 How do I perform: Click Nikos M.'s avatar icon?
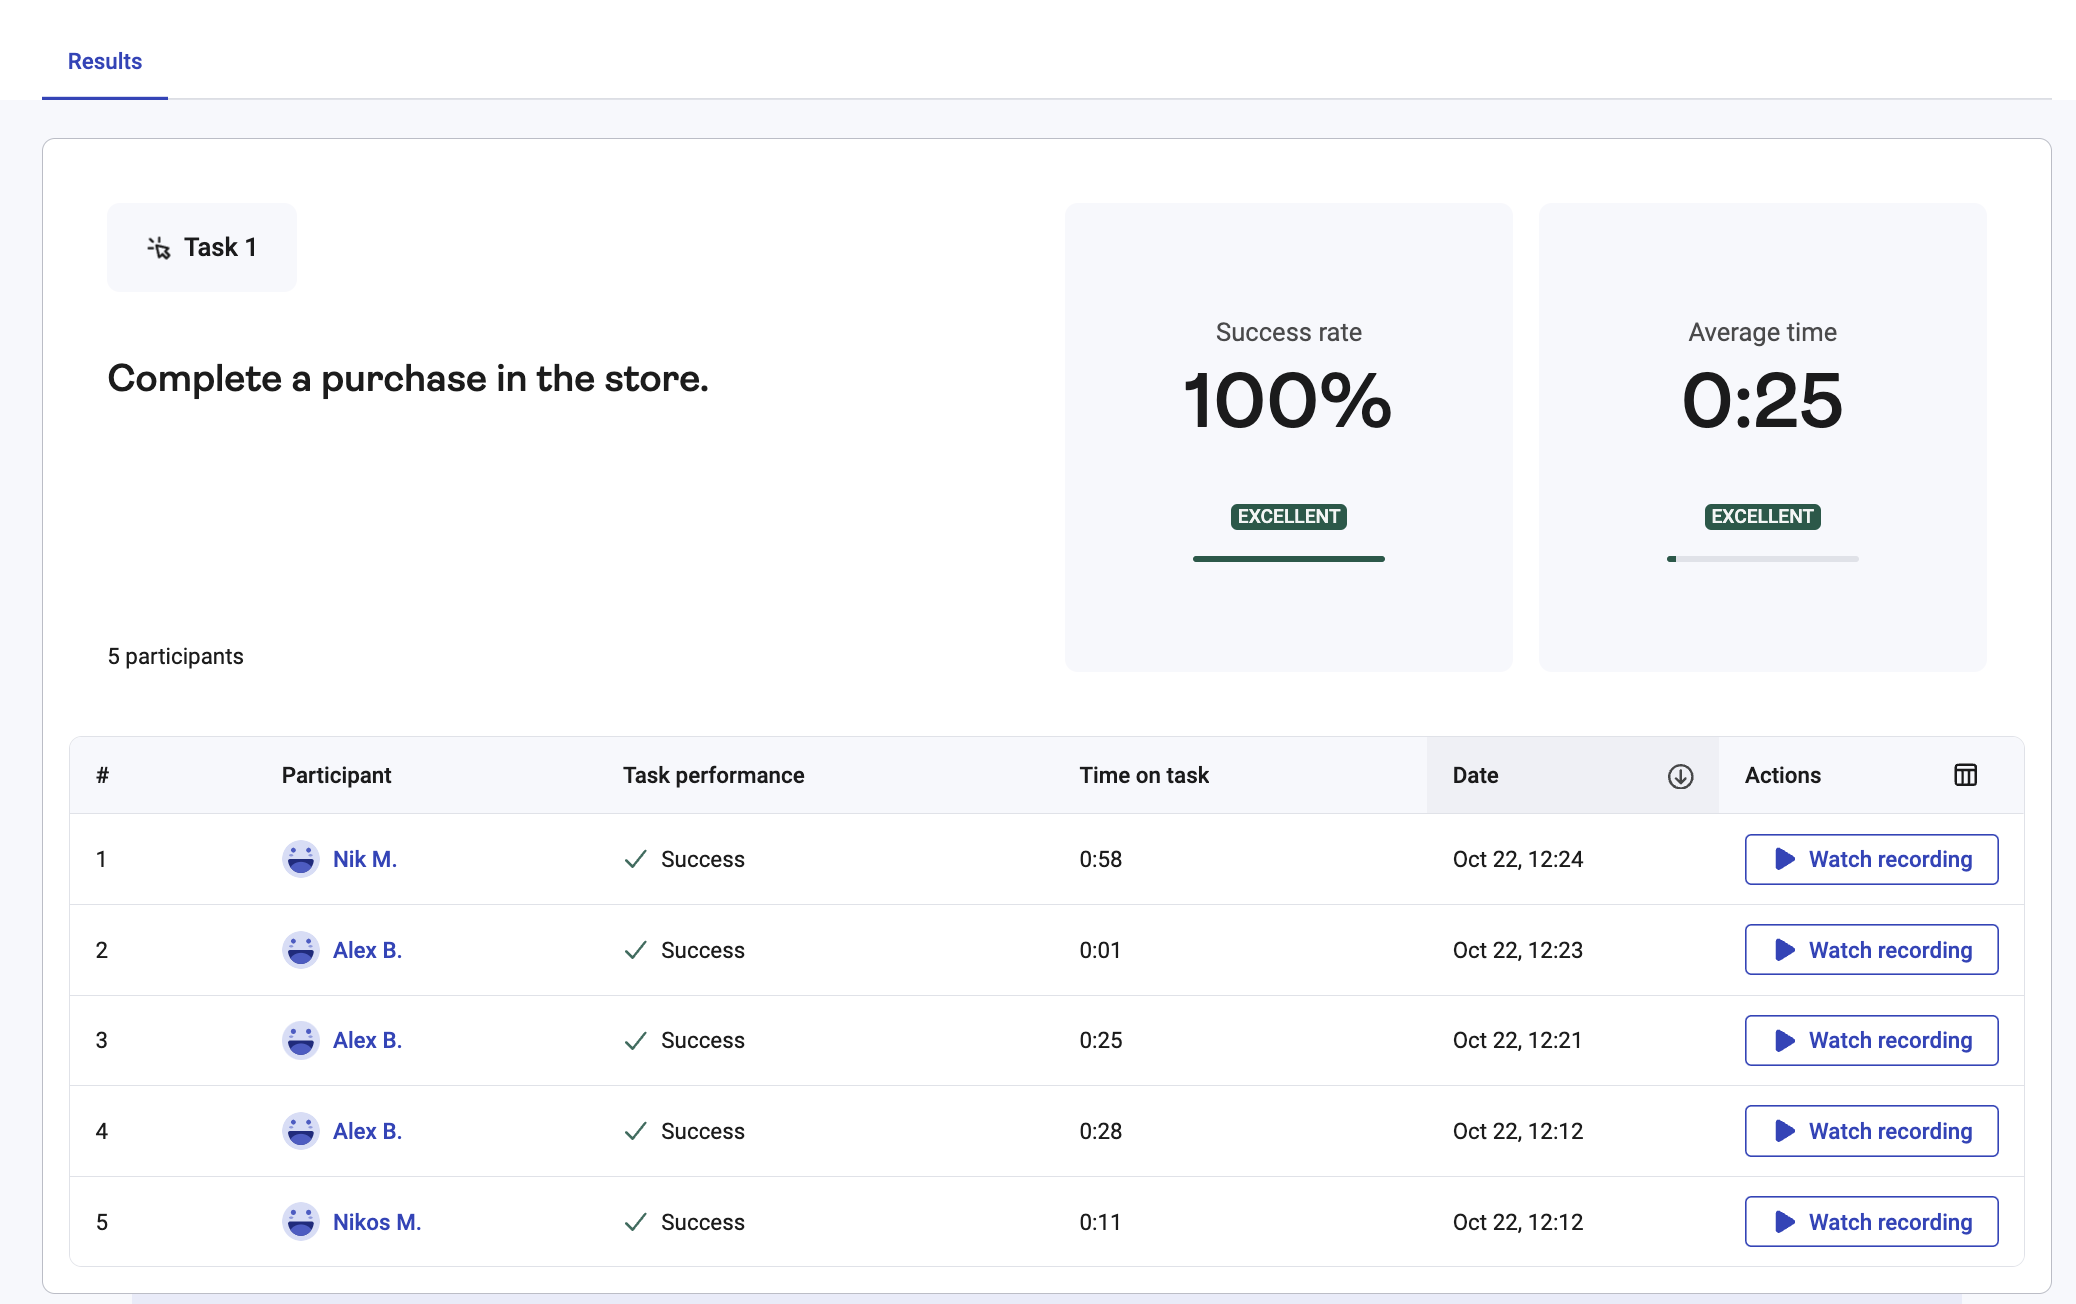click(x=301, y=1221)
